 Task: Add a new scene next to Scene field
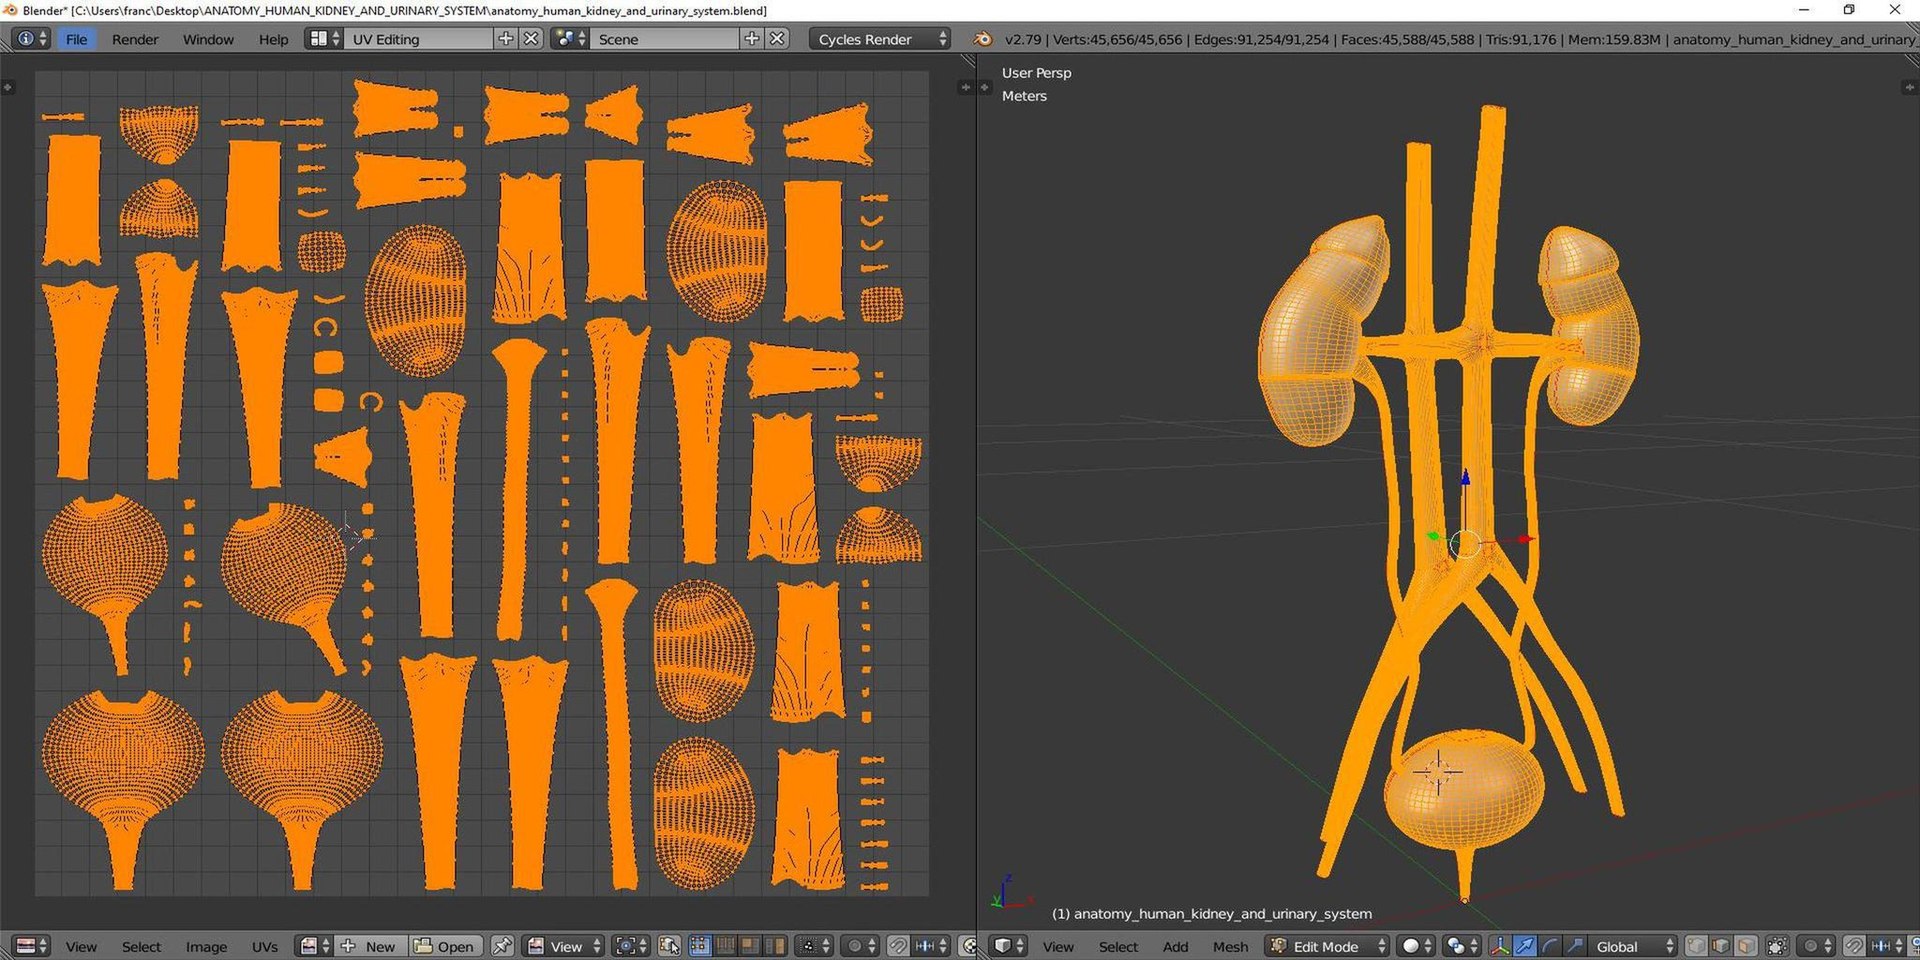click(752, 39)
